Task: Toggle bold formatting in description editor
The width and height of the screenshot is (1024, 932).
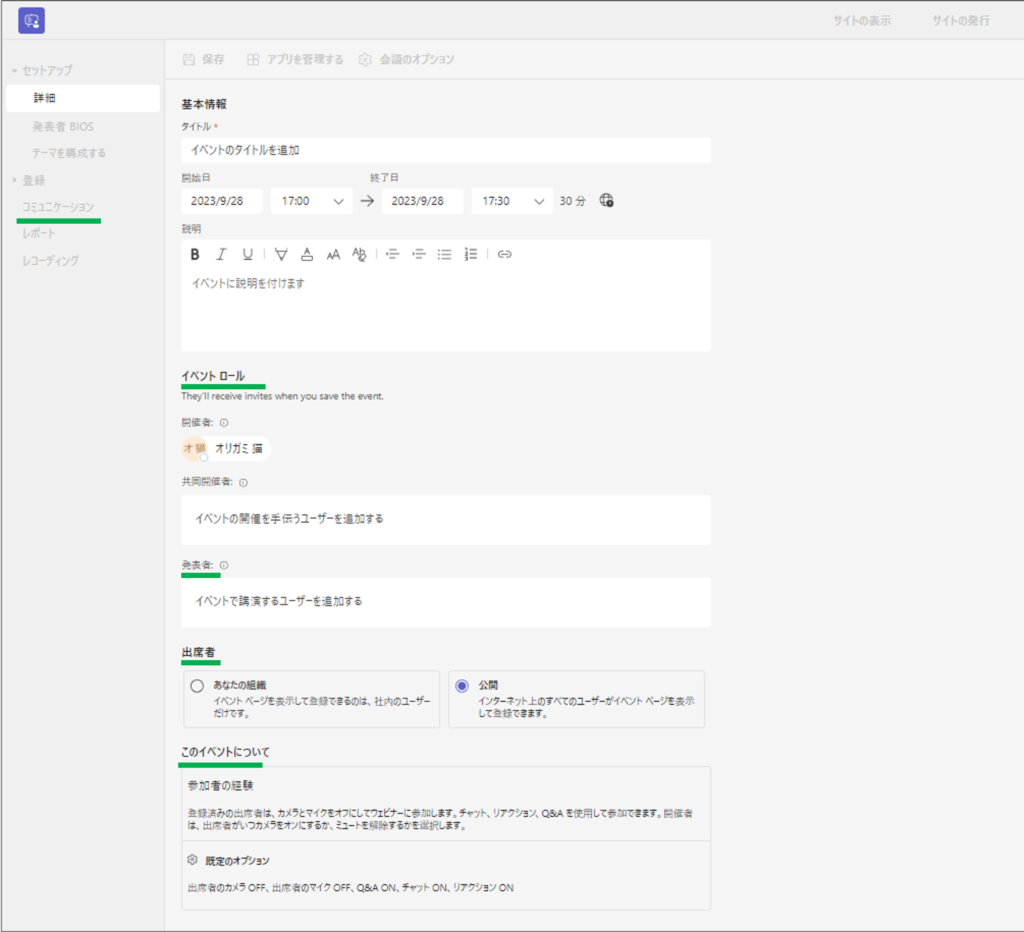Action: [196, 254]
